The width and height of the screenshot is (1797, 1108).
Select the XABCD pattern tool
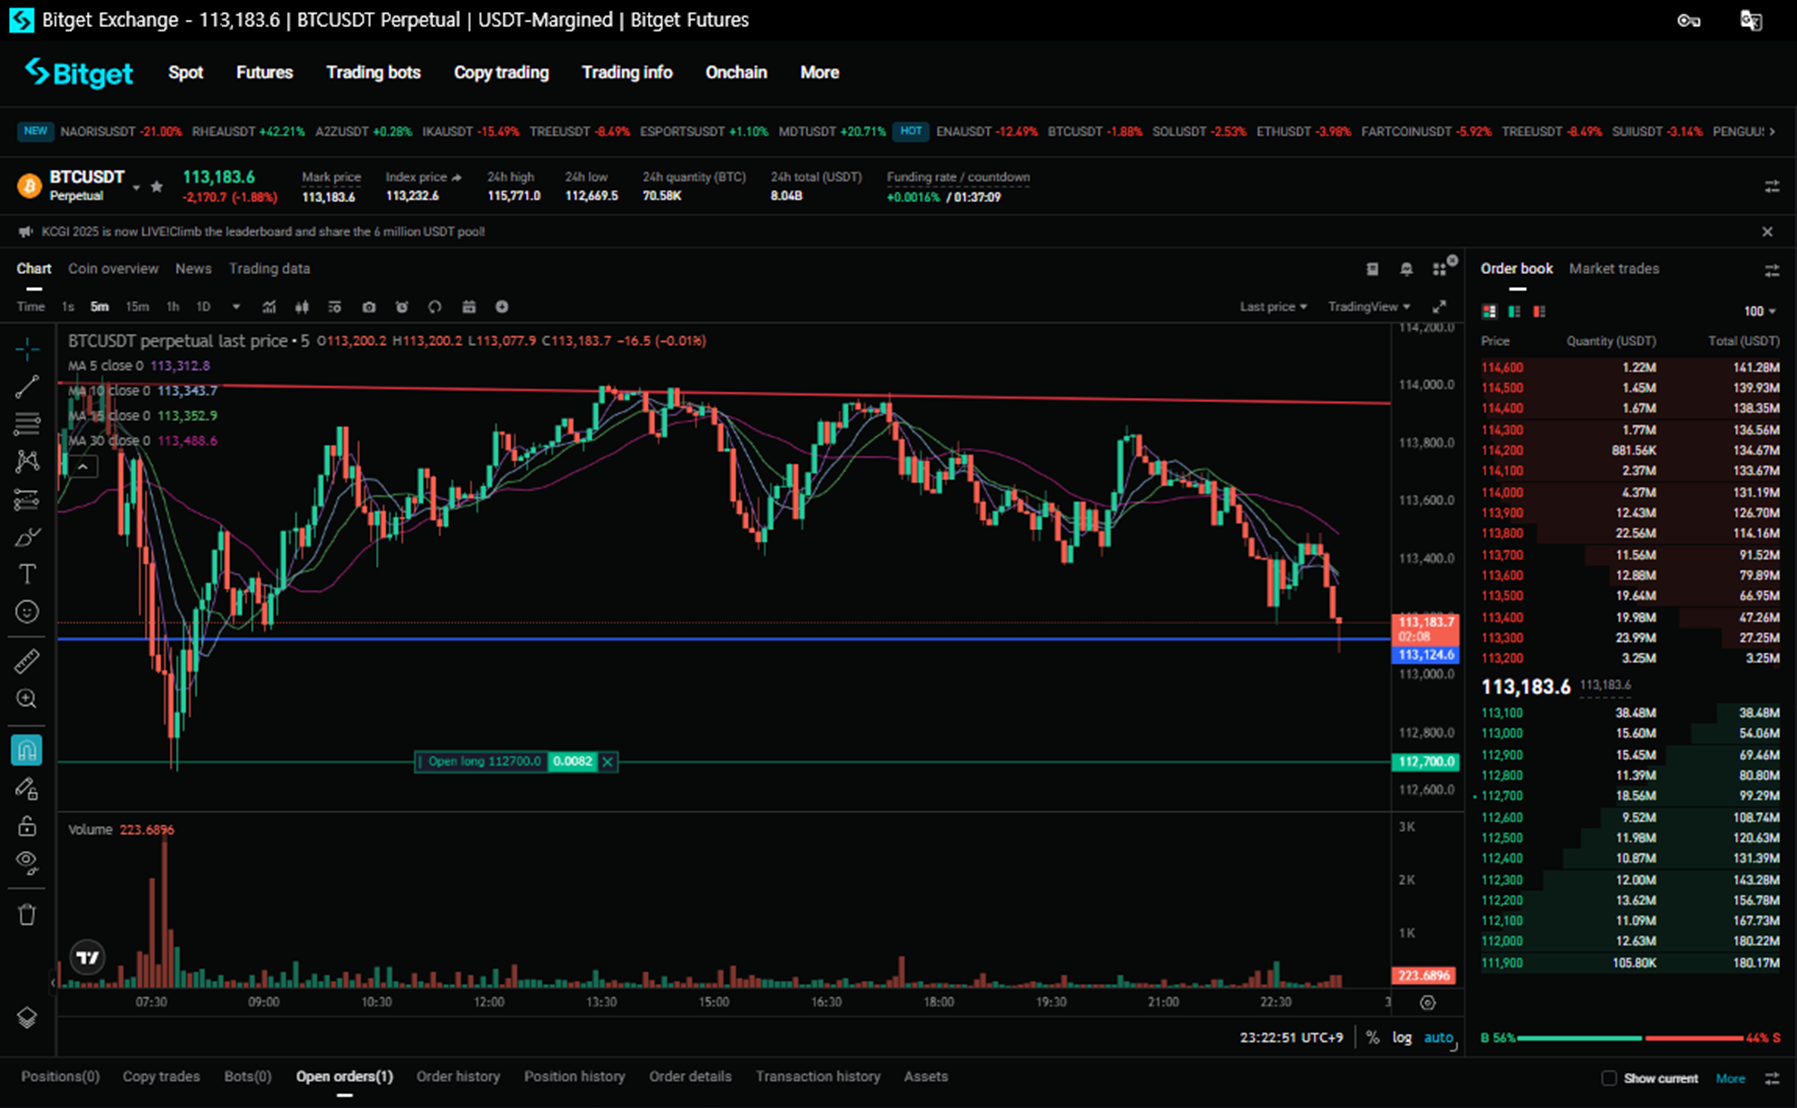27,461
